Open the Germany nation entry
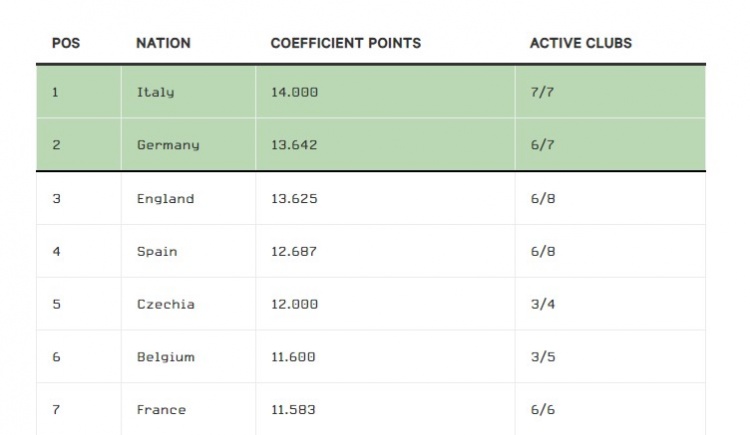This screenshot has width=750, height=435. 168,145
